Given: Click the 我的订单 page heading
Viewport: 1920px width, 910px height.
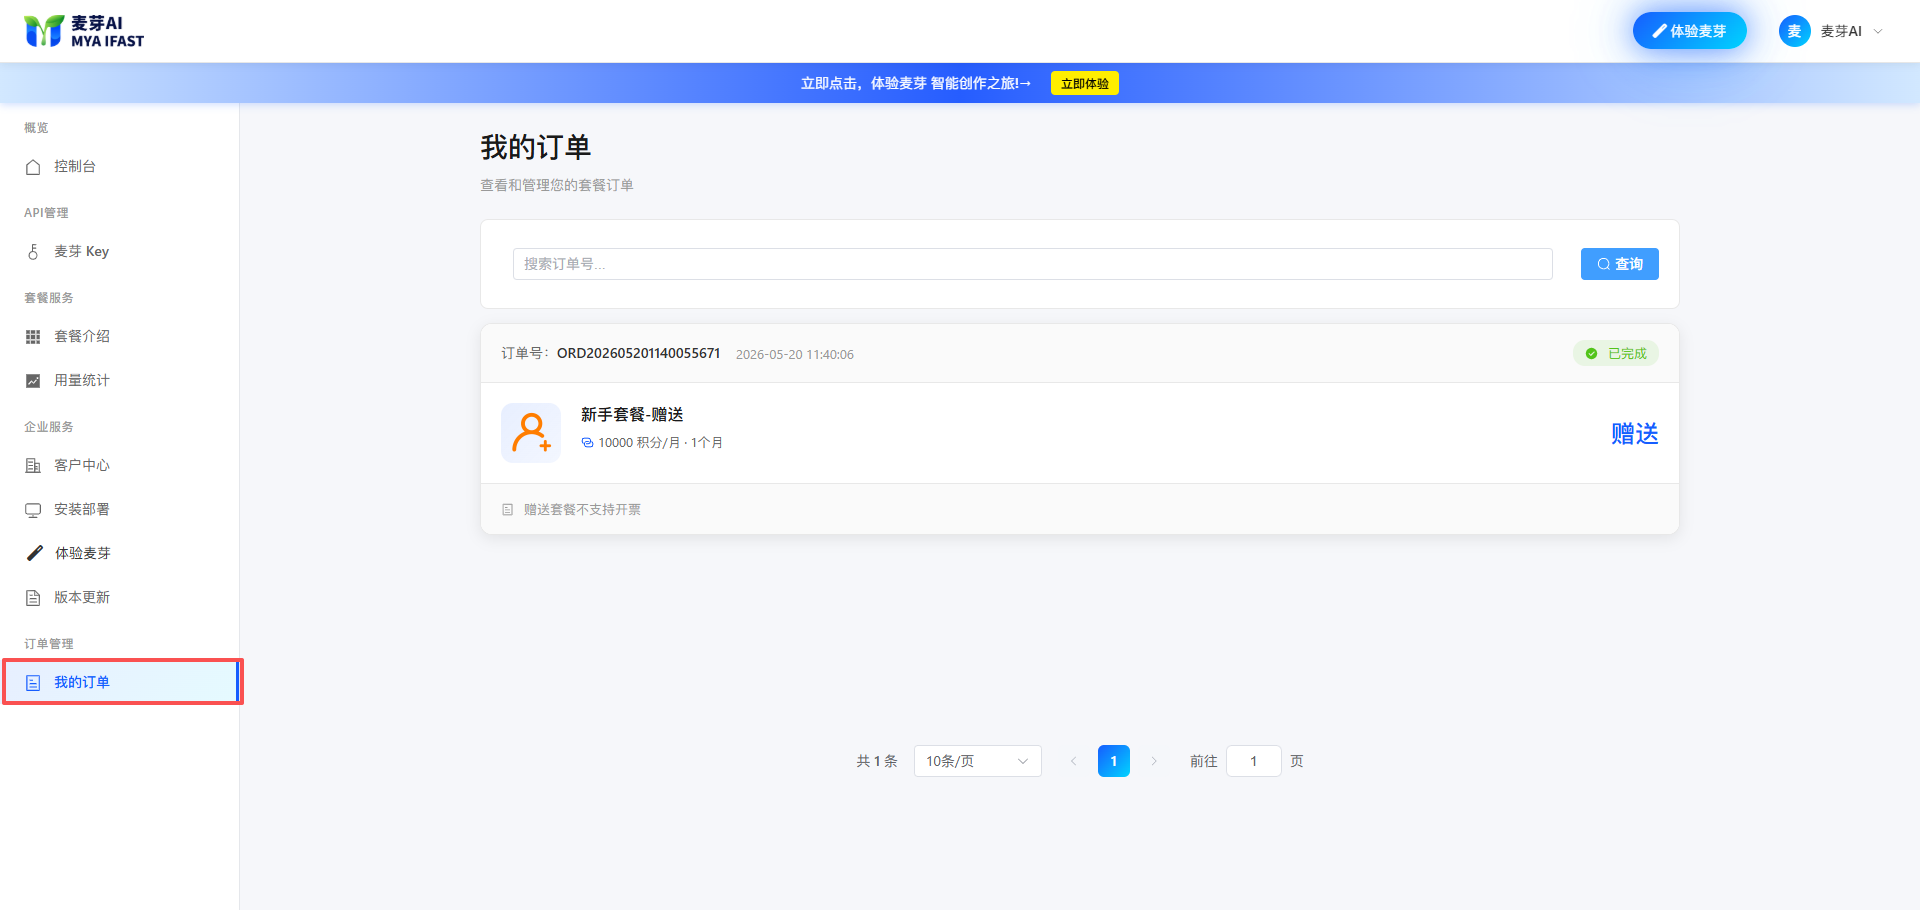Looking at the screenshot, I should click(536, 148).
